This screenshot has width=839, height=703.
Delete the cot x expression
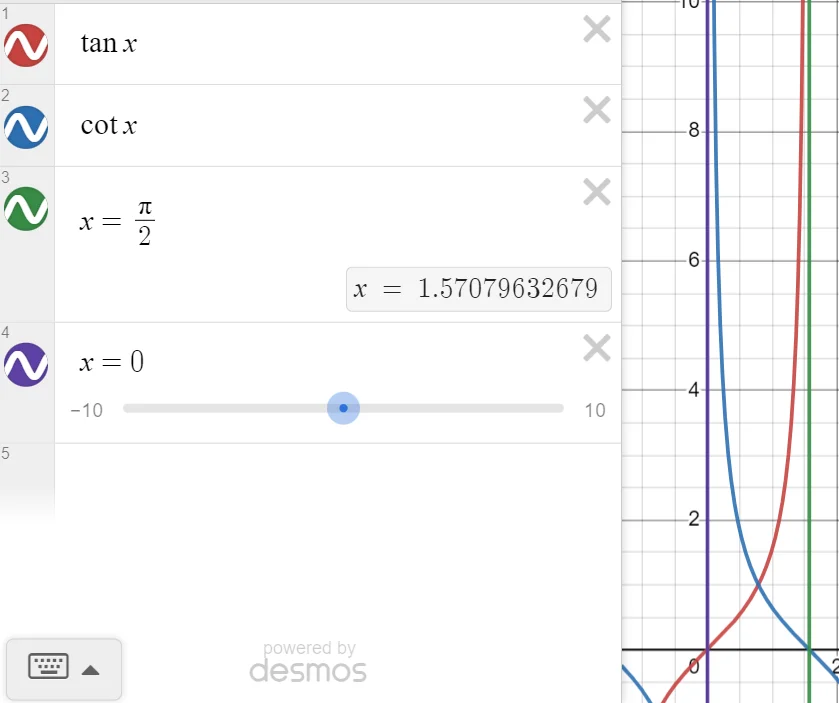pyautogui.click(x=597, y=110)
